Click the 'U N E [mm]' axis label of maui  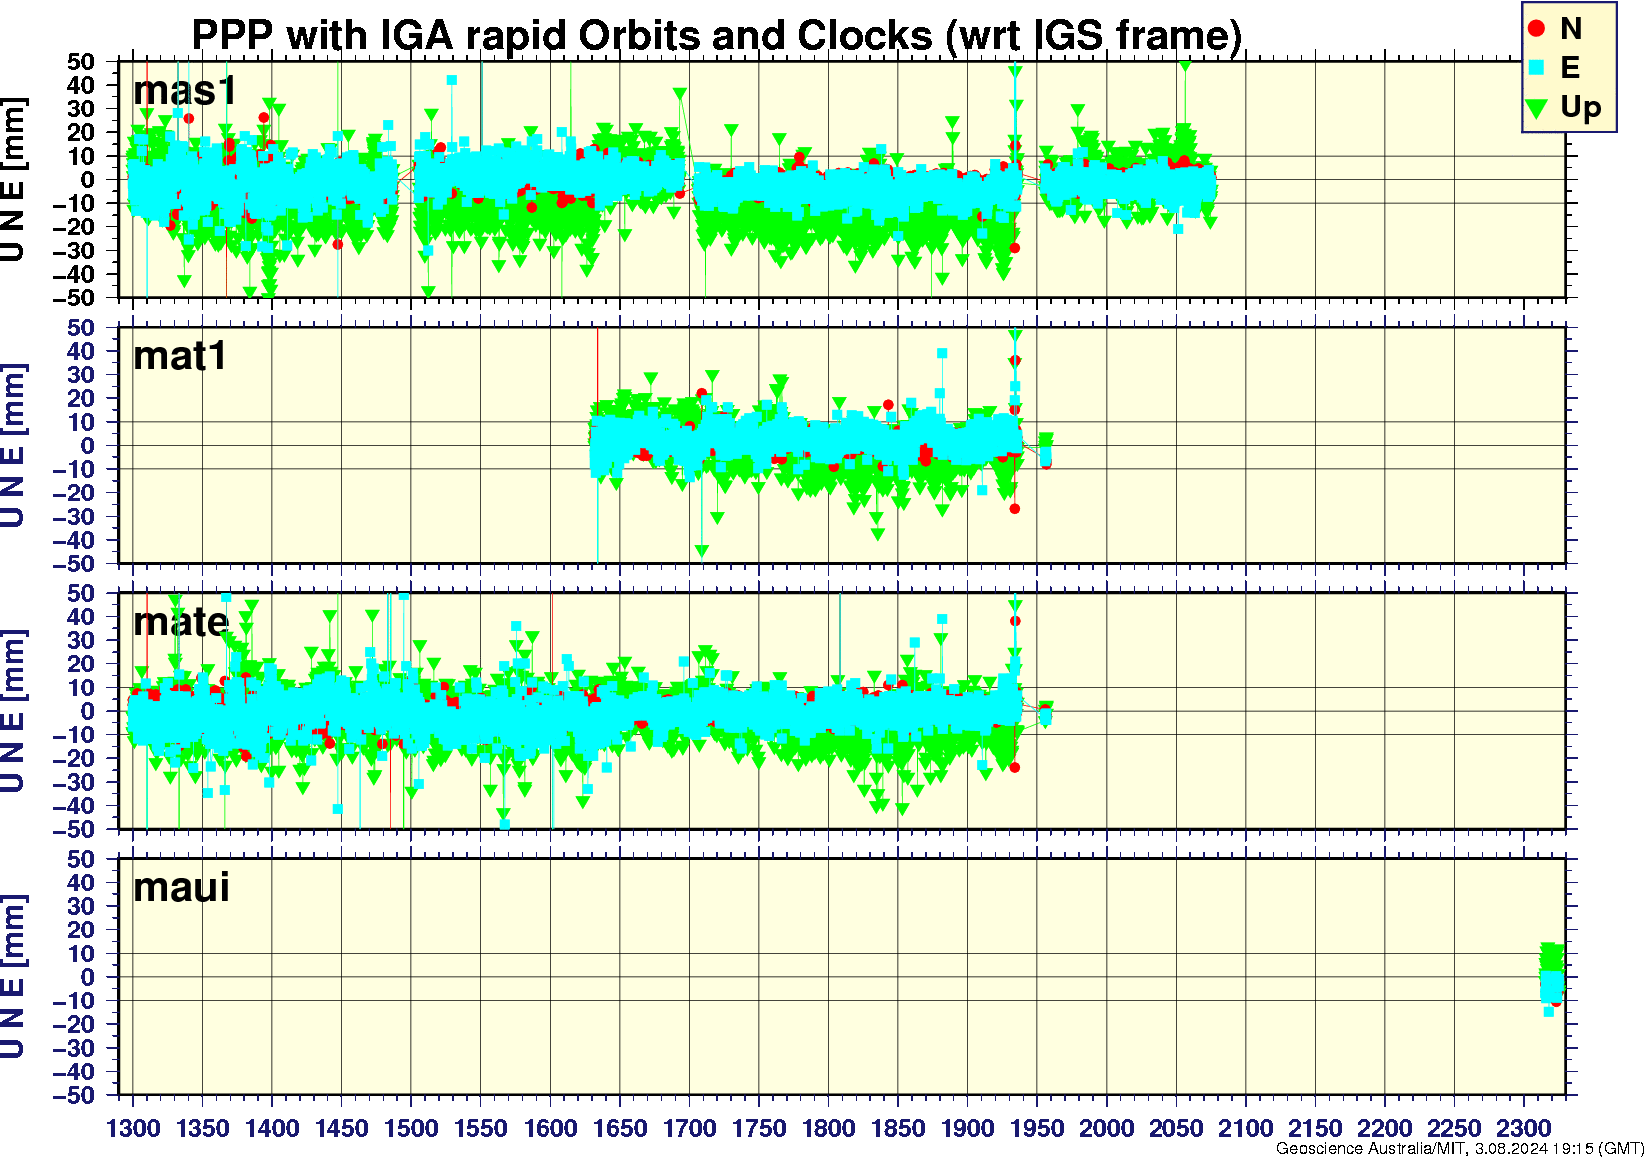(x=13, y=977)
